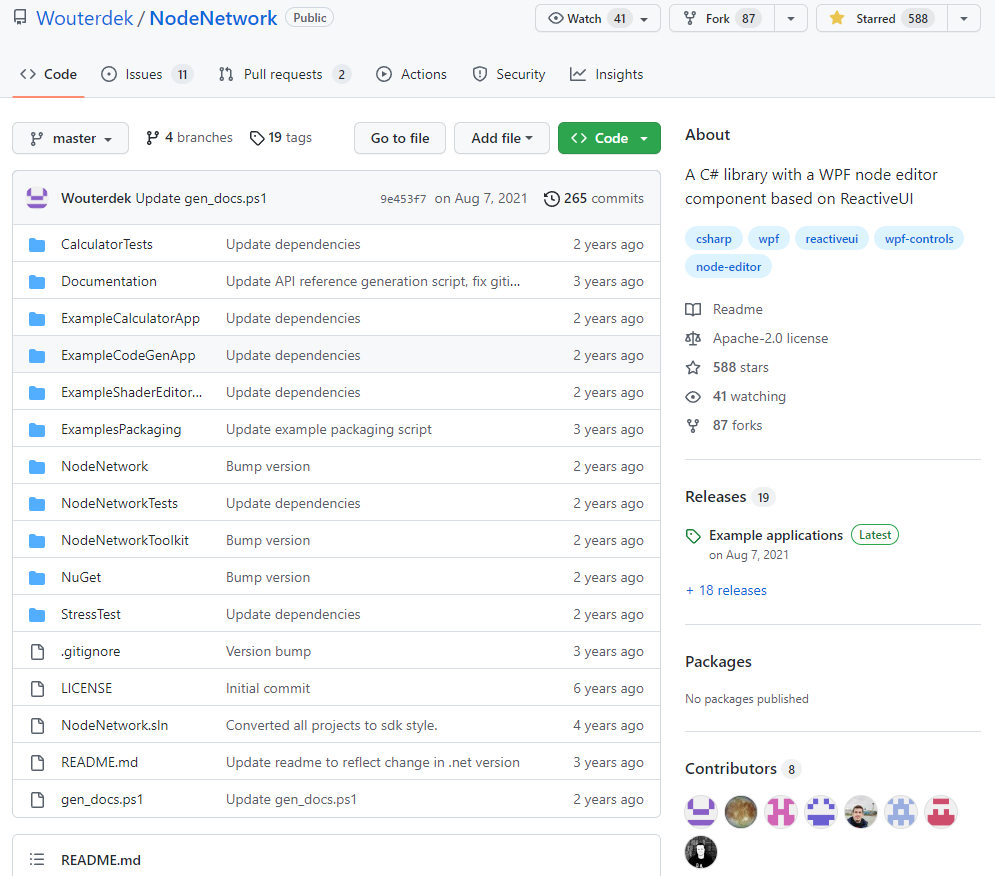The image size is (995, 876).
Task: Click the ExamplesPackaging folder icon
Action: coord(37,430)
